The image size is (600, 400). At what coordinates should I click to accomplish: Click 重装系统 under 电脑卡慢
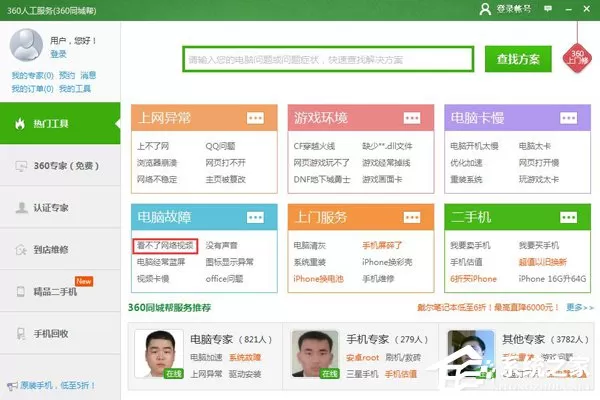tap(466, 179)
